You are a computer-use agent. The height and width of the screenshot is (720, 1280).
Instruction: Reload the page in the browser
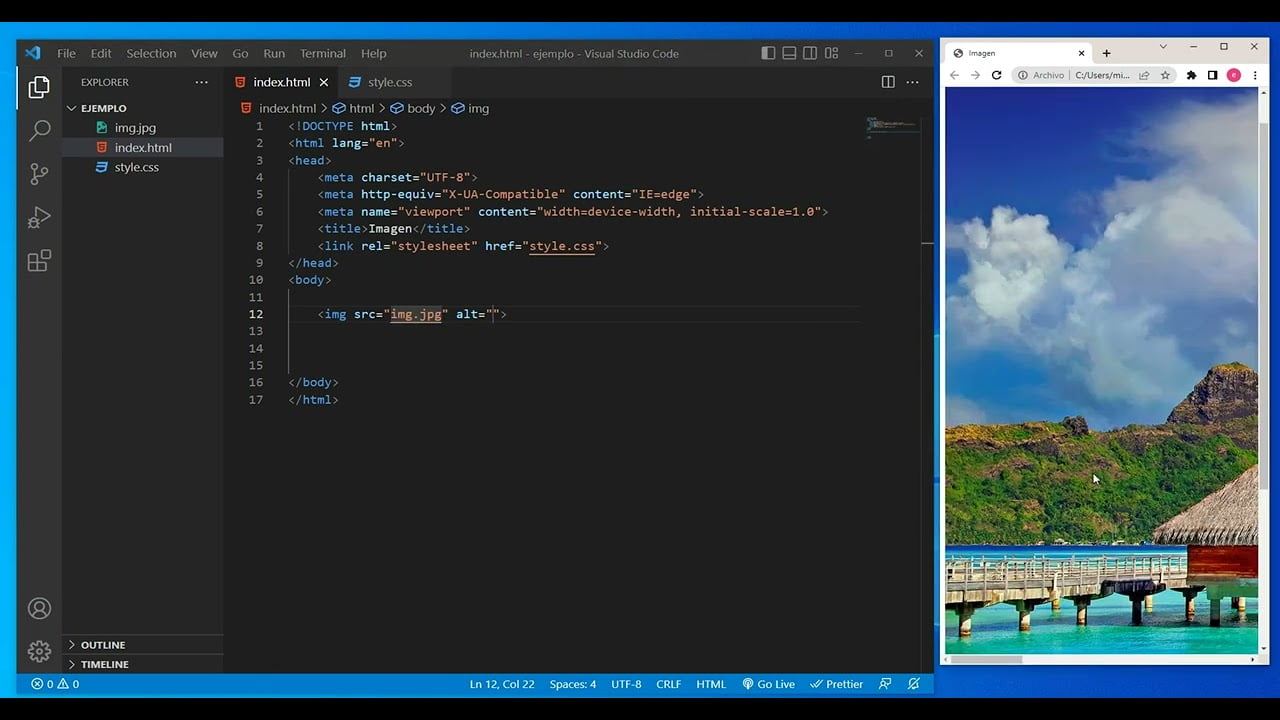(x=996, y=75)
